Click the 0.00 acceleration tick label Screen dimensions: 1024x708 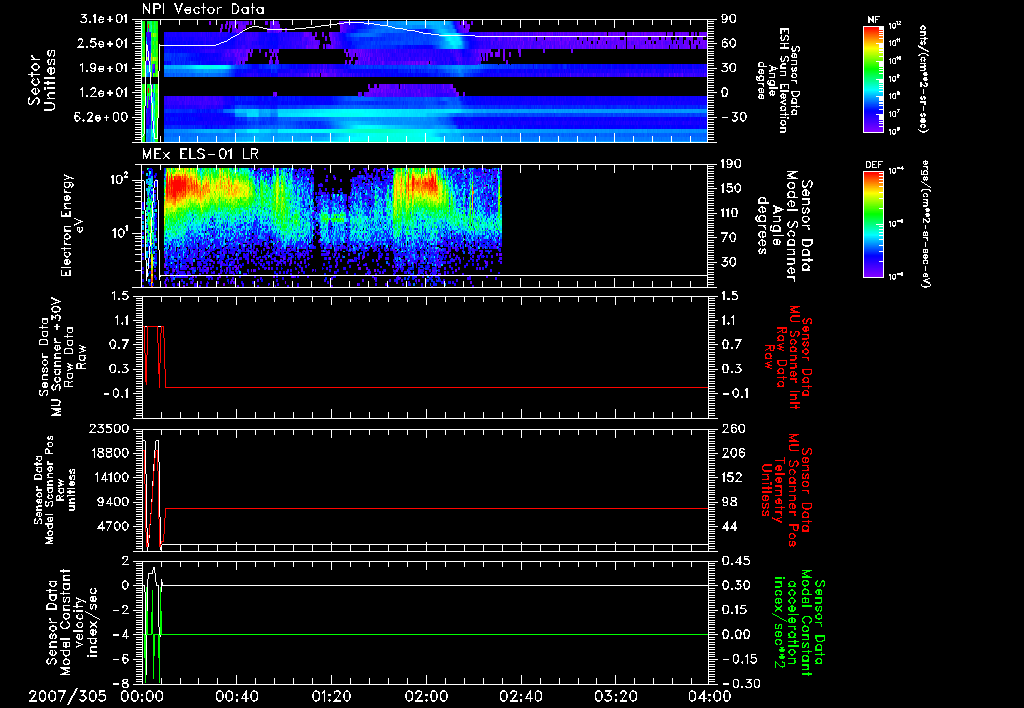[x=736, y=634]
